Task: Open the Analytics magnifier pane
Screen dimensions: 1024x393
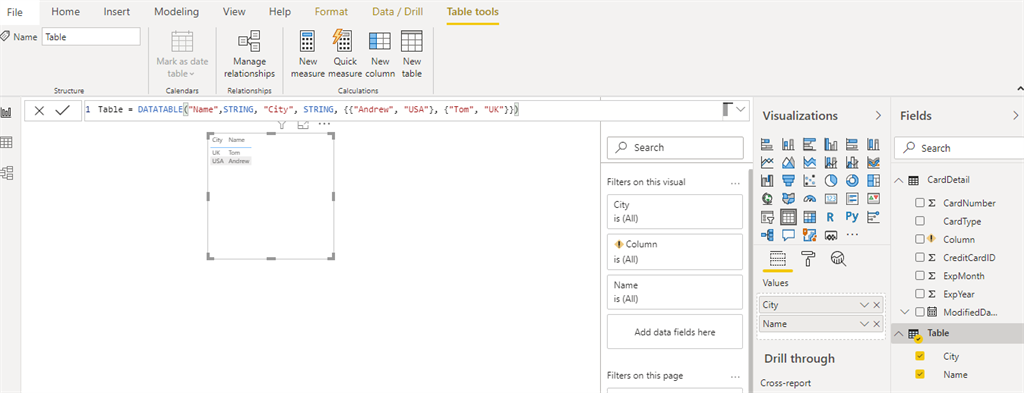Action: (838, 259)
